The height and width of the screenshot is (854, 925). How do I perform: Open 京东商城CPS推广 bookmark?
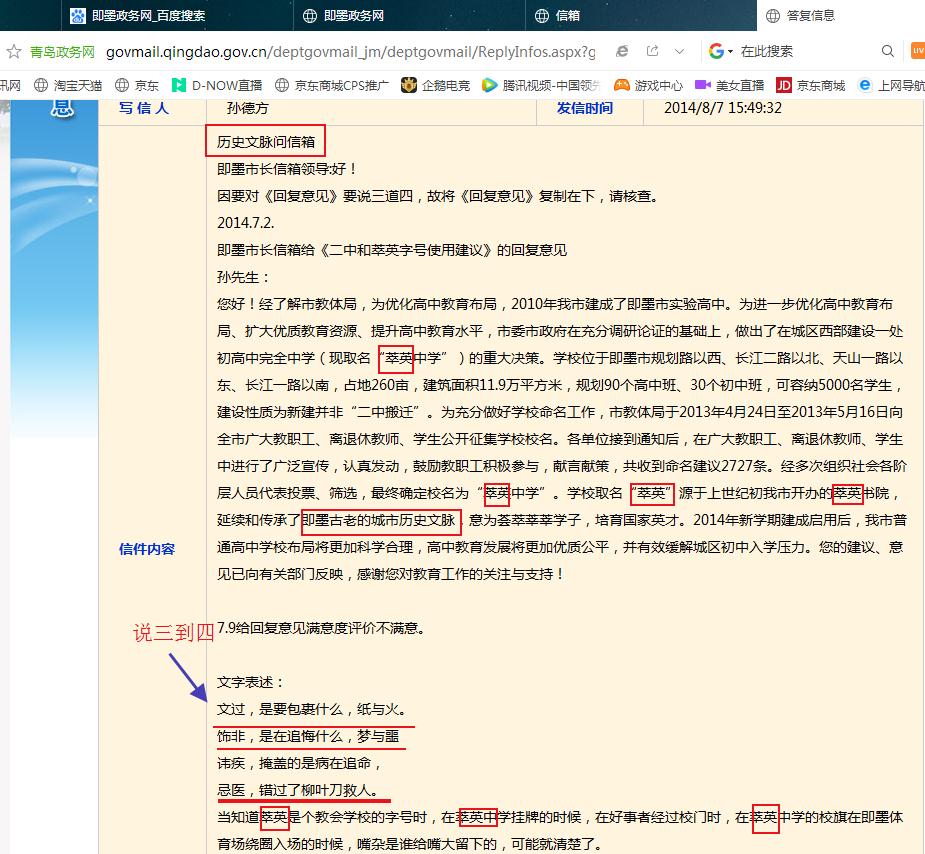click(332, 86)
